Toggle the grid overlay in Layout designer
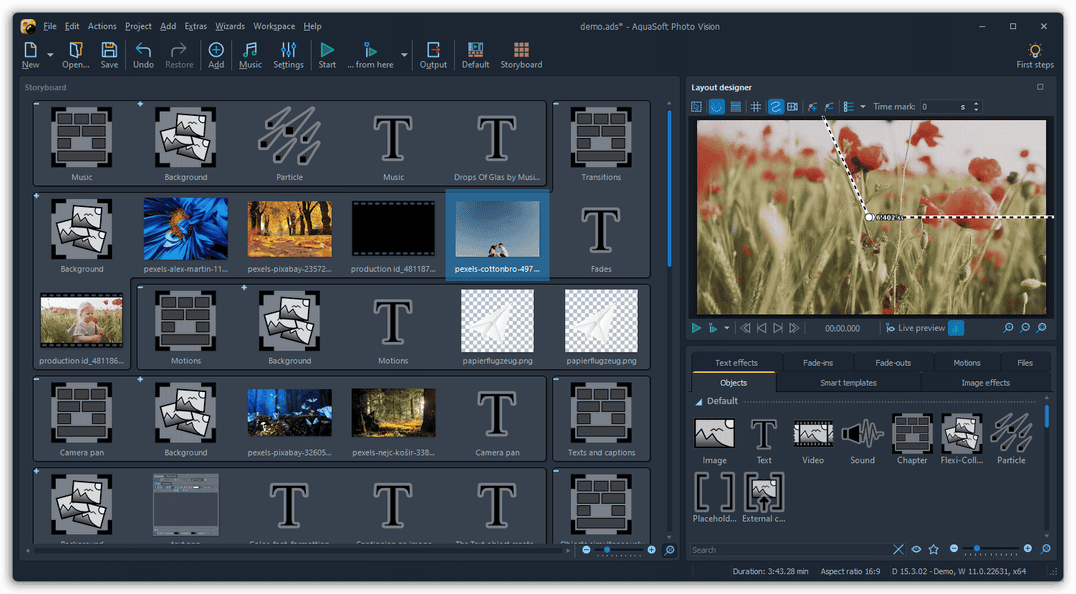The width and height of the screenshot is (1076, 594). click(756, 106)
